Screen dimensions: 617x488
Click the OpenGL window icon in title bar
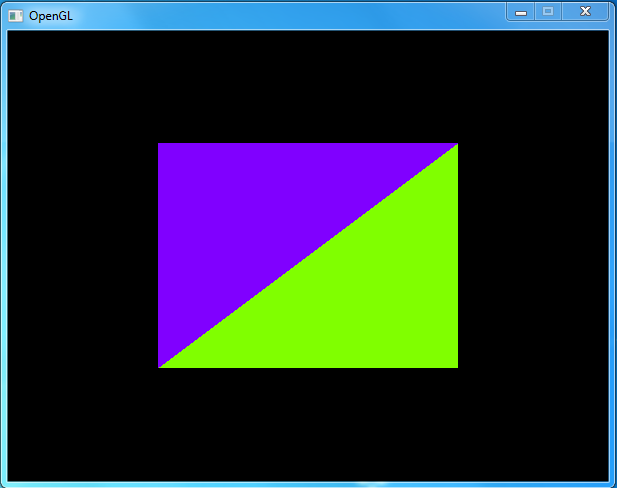[15, 15]
